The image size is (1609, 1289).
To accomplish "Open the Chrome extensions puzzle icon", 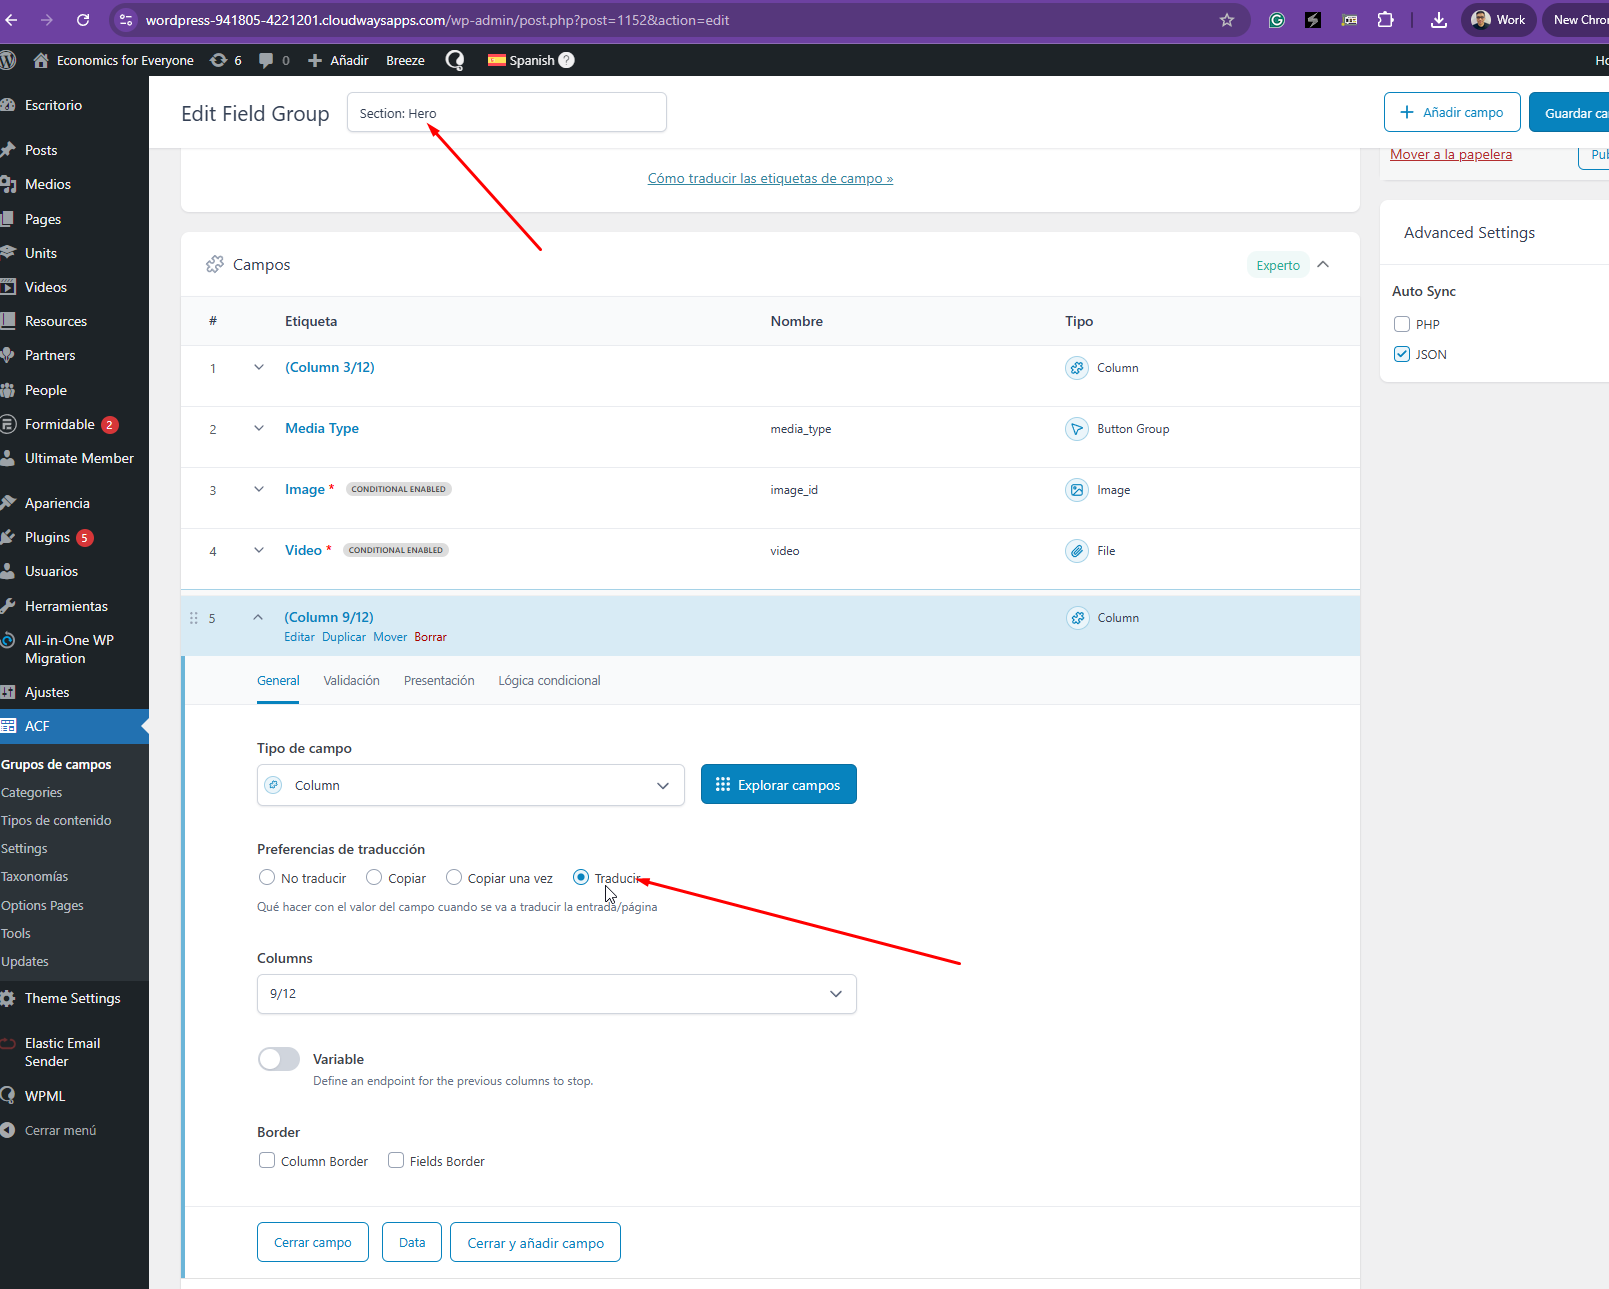I will 1385,20.
